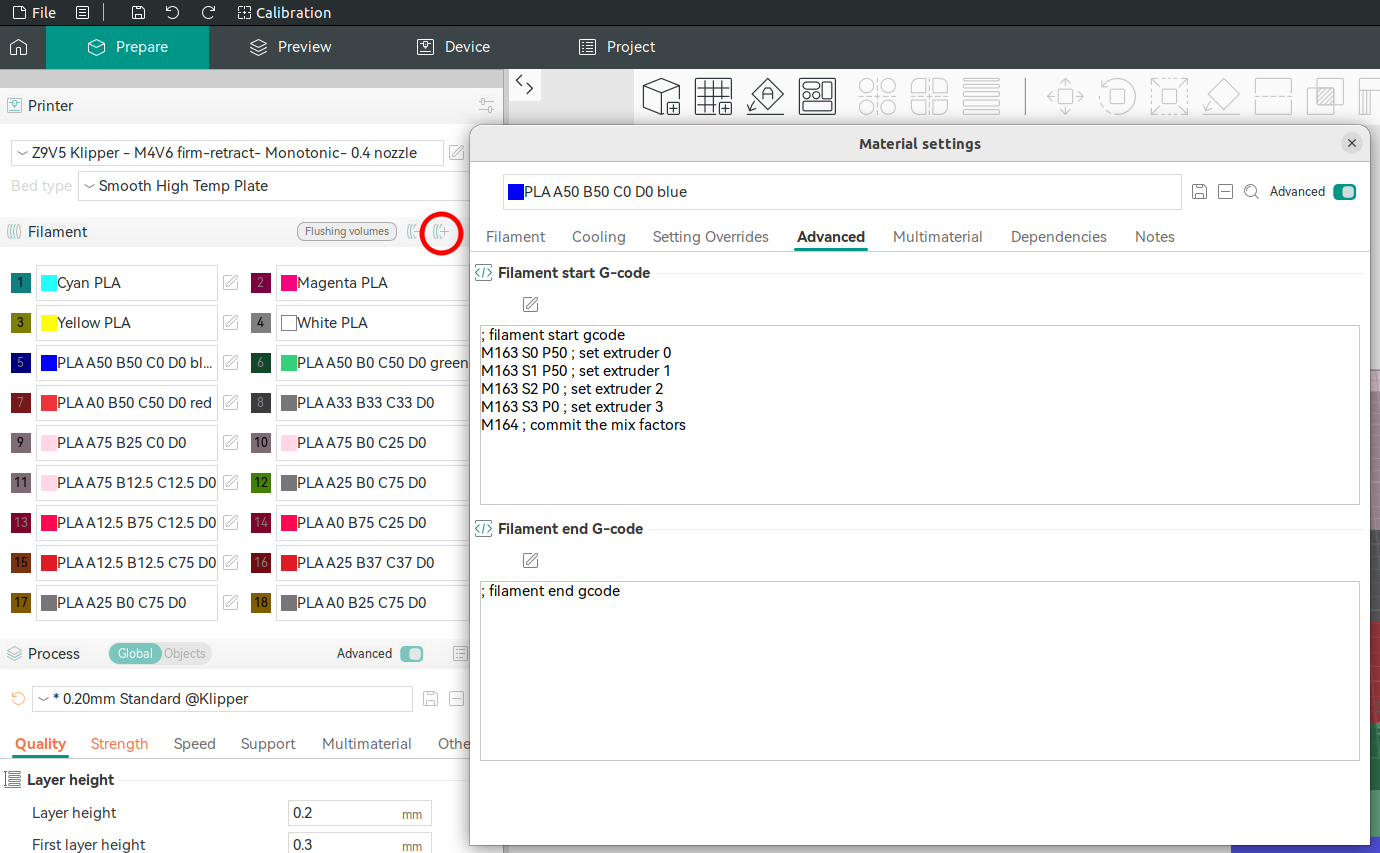The image size is (1380, 853).
Task: Open the File menu dropdown arrow icon
Action: pyautogui.click(x=83, y=13)
